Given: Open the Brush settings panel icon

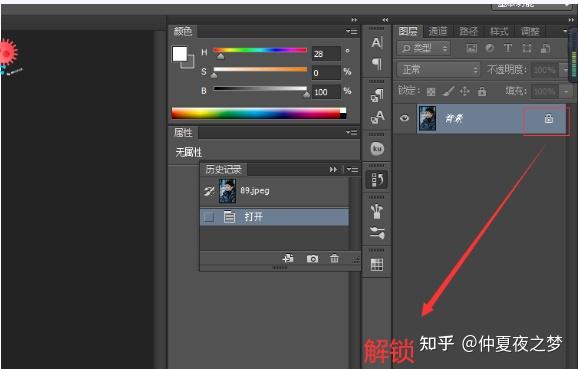Looking at the screenshot, I should pos(377,233).
